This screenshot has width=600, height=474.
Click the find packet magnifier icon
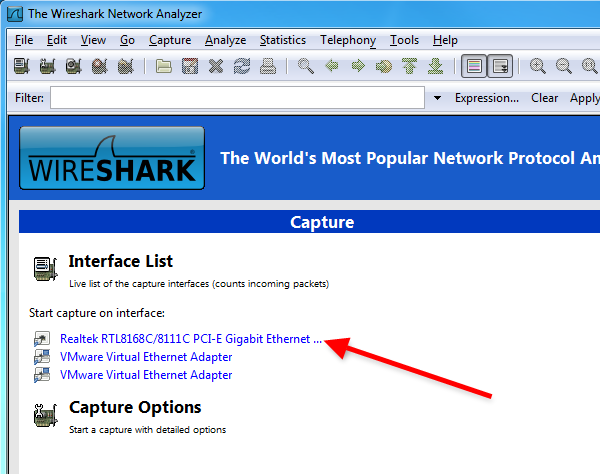point(306,67)
